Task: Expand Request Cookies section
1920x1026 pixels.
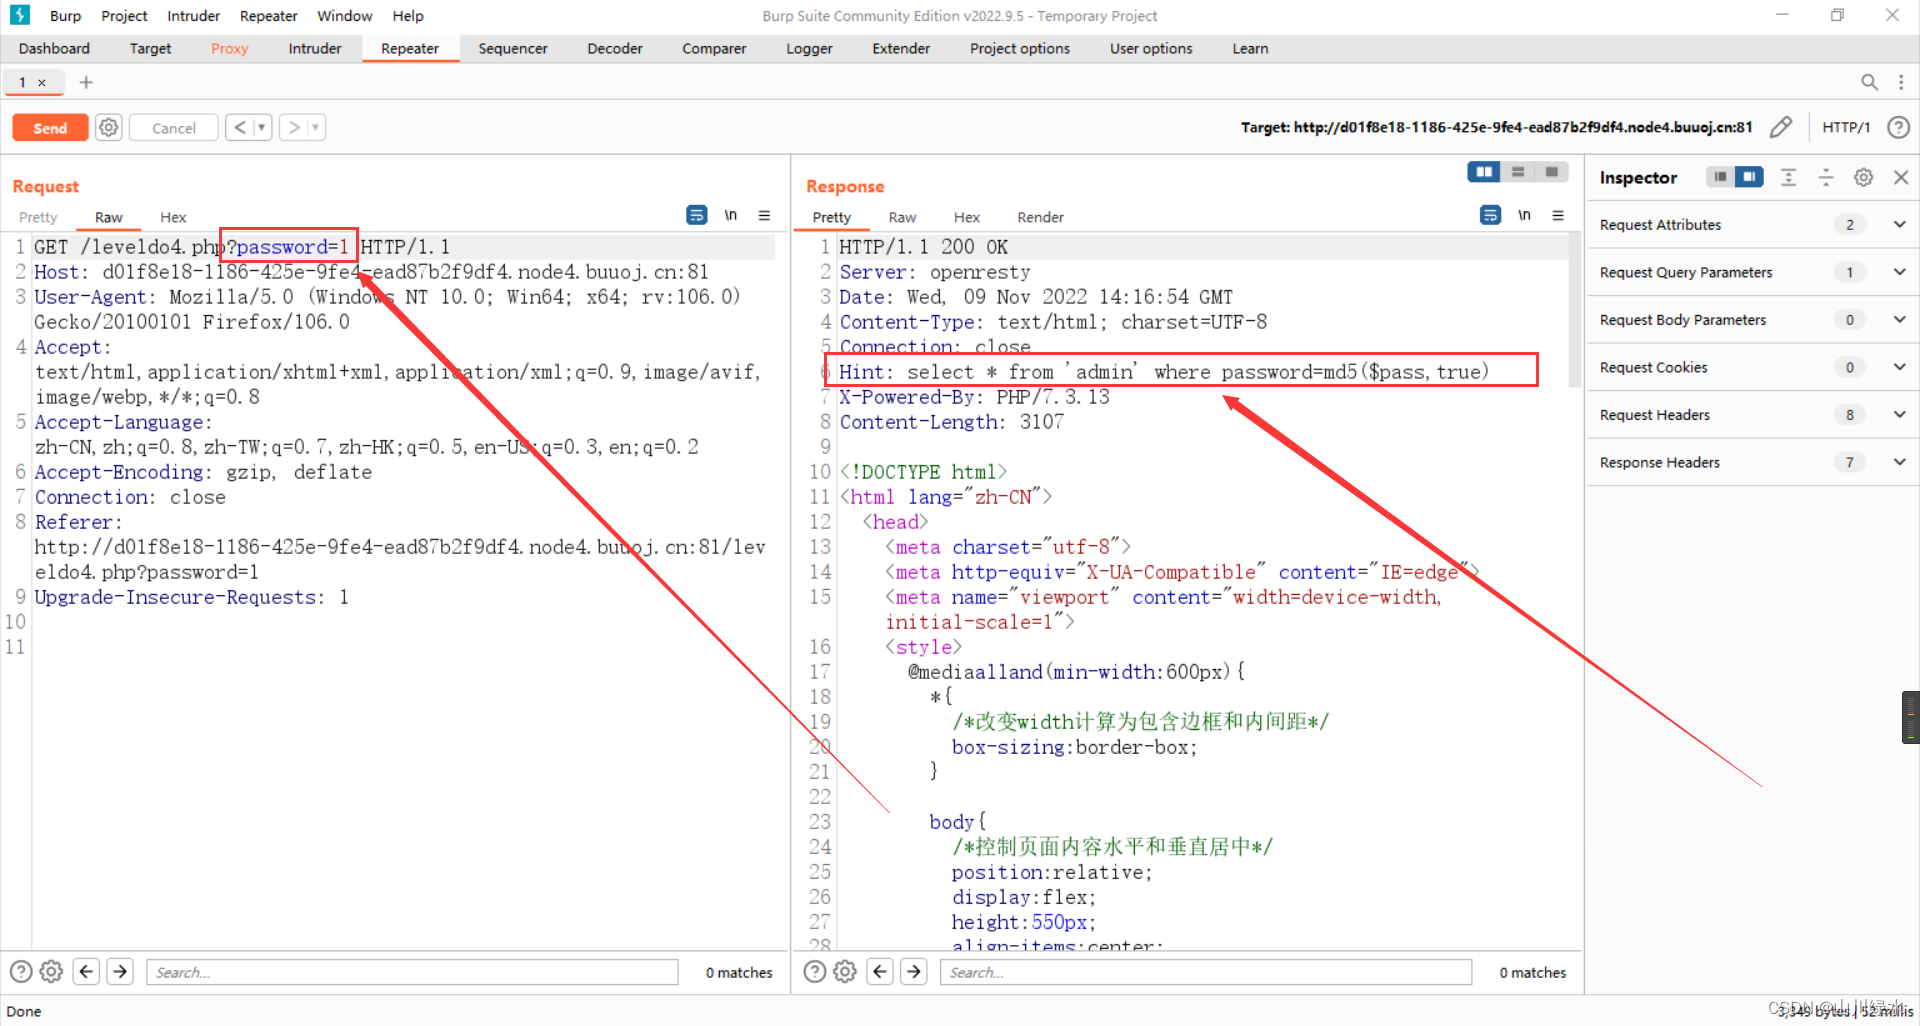Action: 1753,367
